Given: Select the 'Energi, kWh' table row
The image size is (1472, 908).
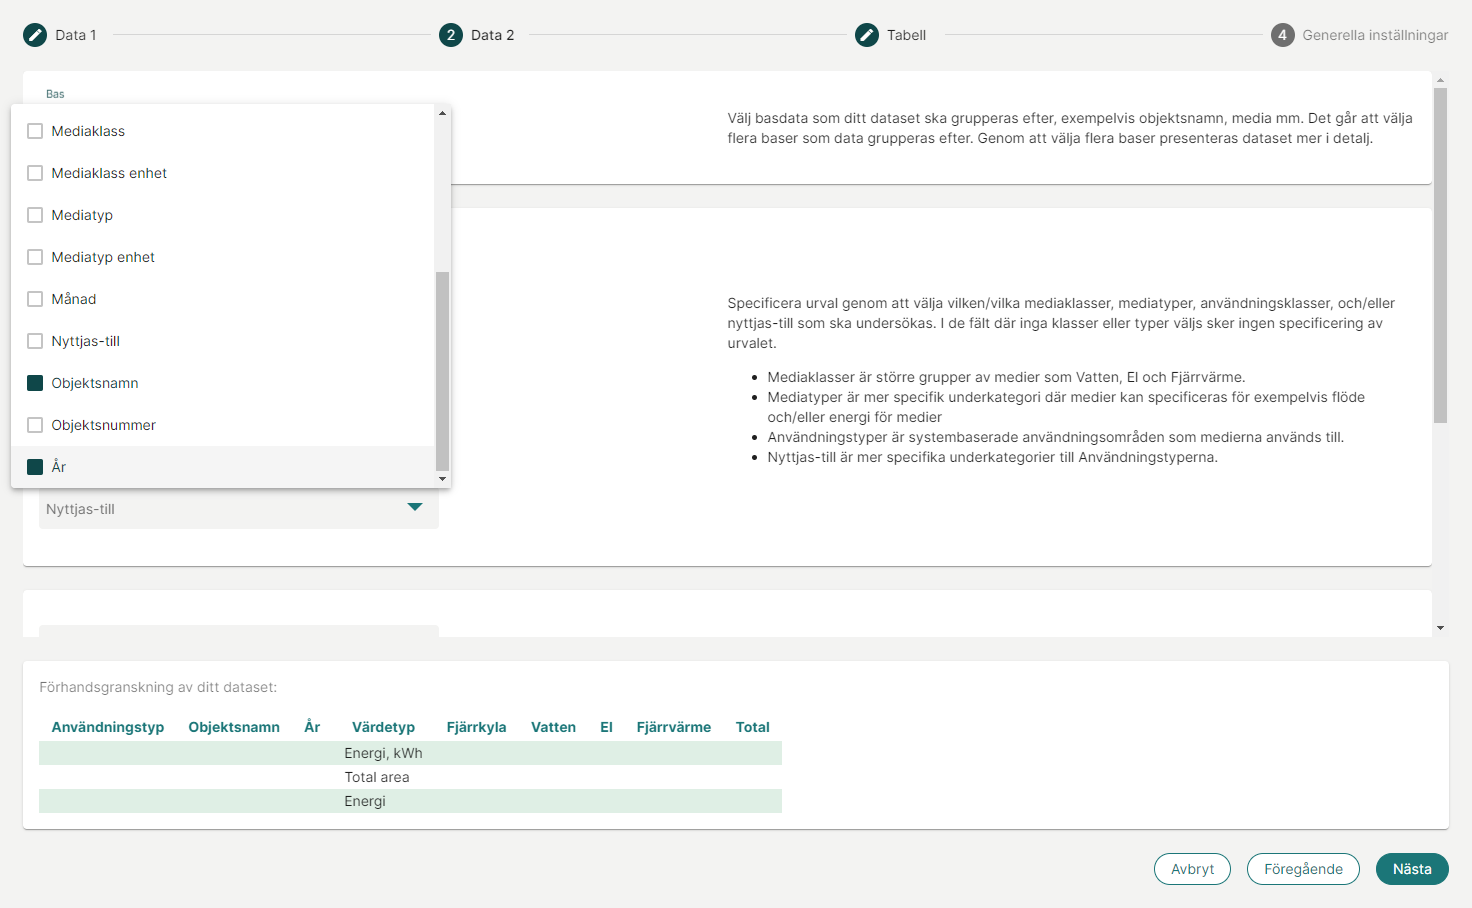Looking at the screenshot, I should (x=410, y=753).
